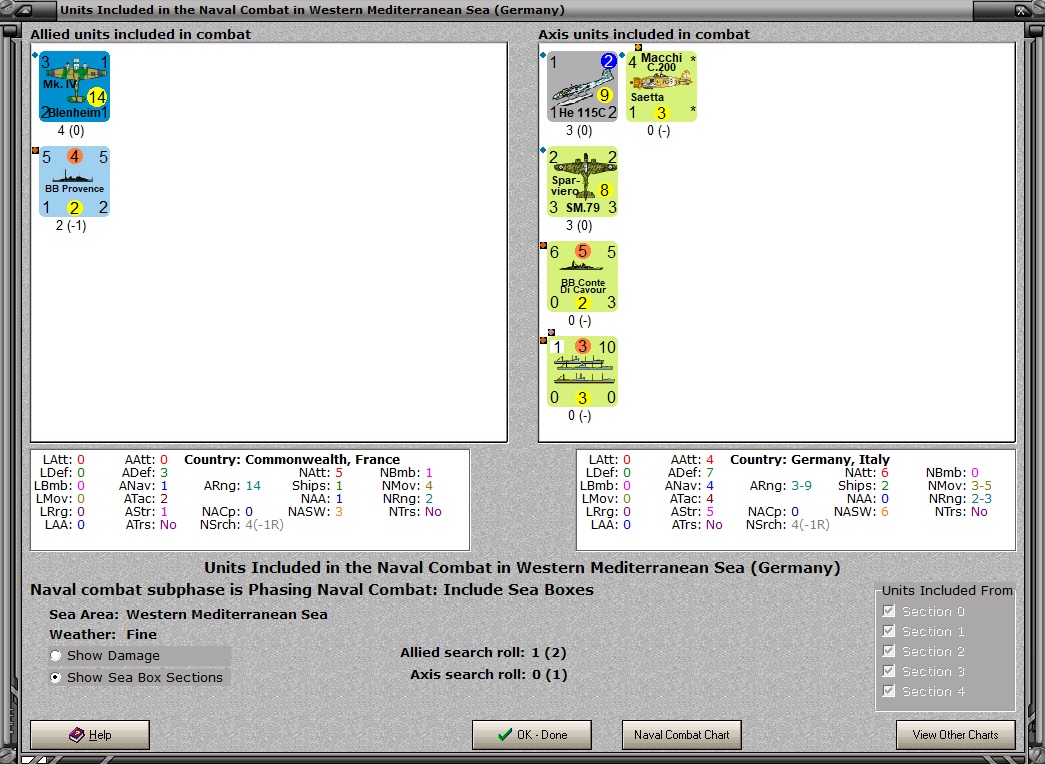Viewport: 1045px width, 764px height.
Task: Click Axis search roll 0 (1) text
Action: point(489,675)
